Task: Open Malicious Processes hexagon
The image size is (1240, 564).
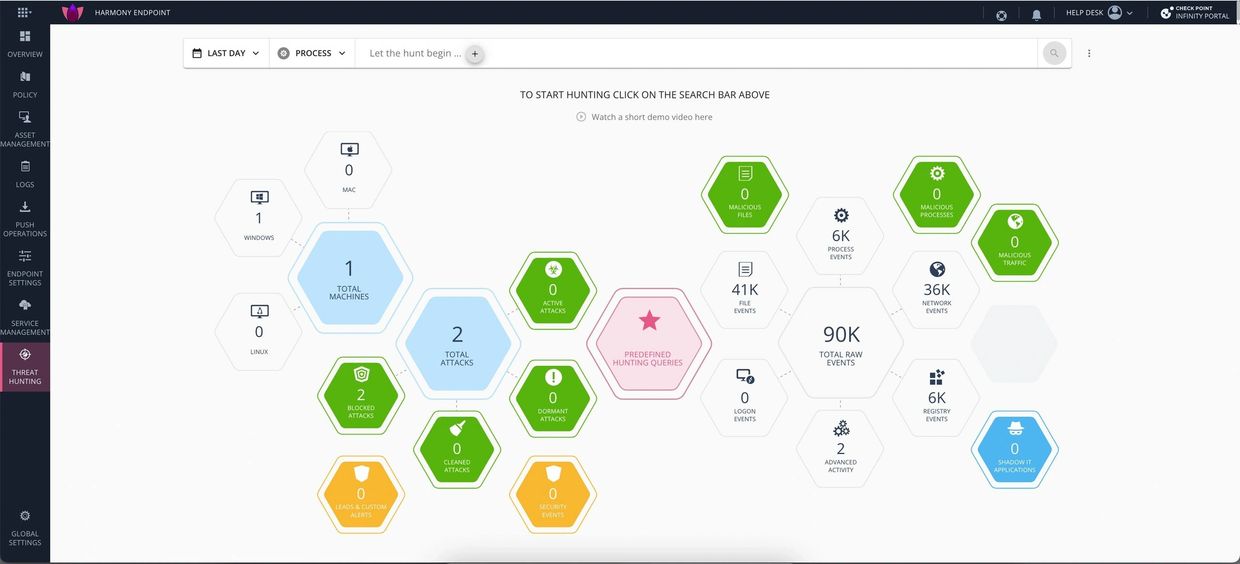Action: tap(937, 195)
